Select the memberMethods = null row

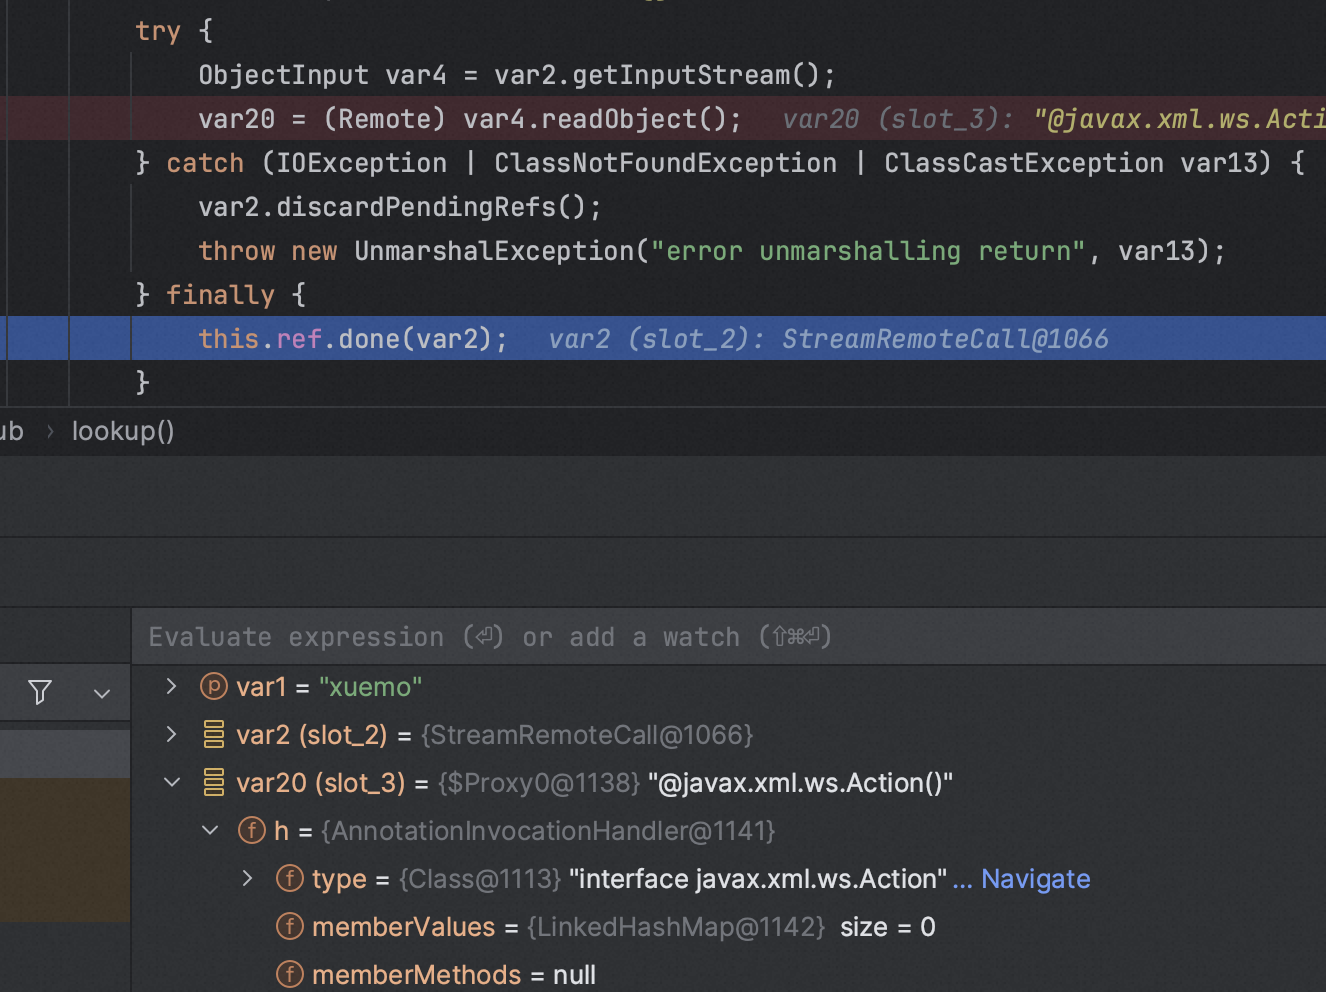pyautogui.click(x=728, y=974)
